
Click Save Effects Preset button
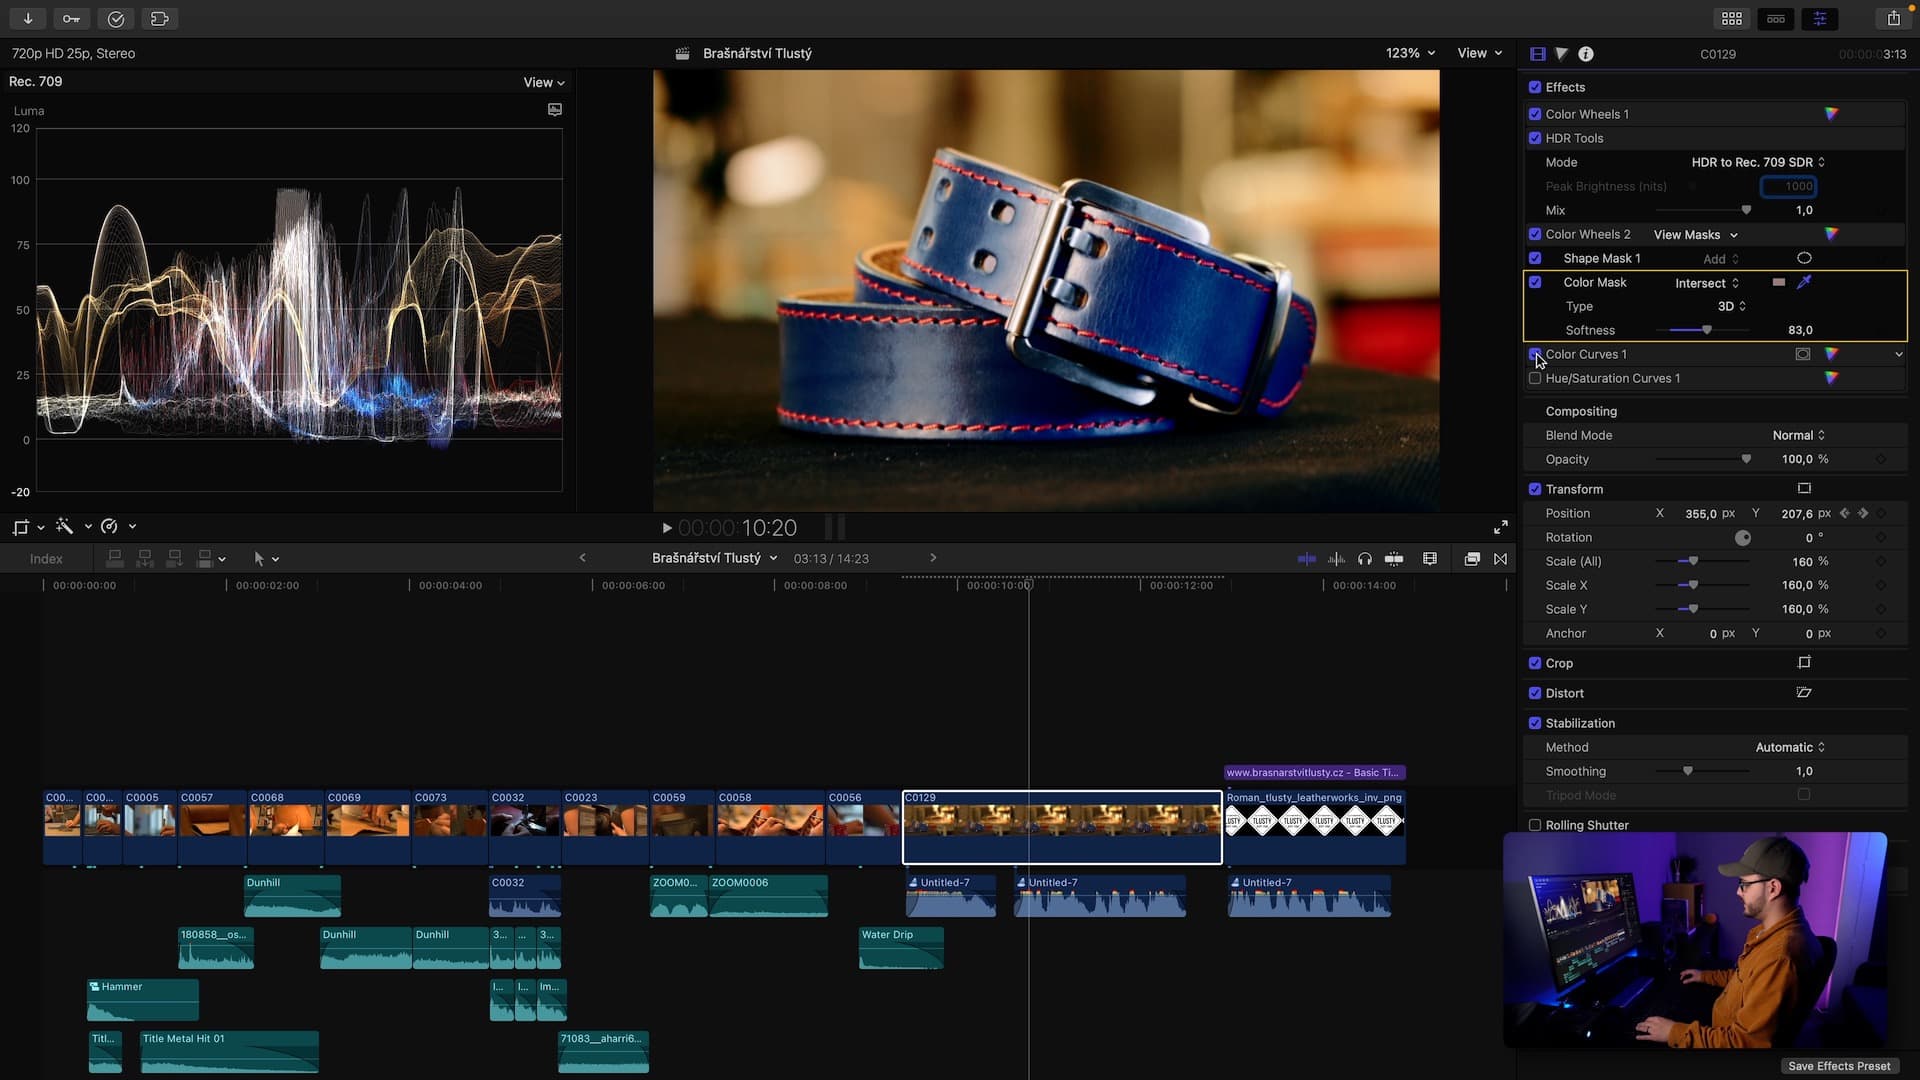(x=1838, y=1066)
